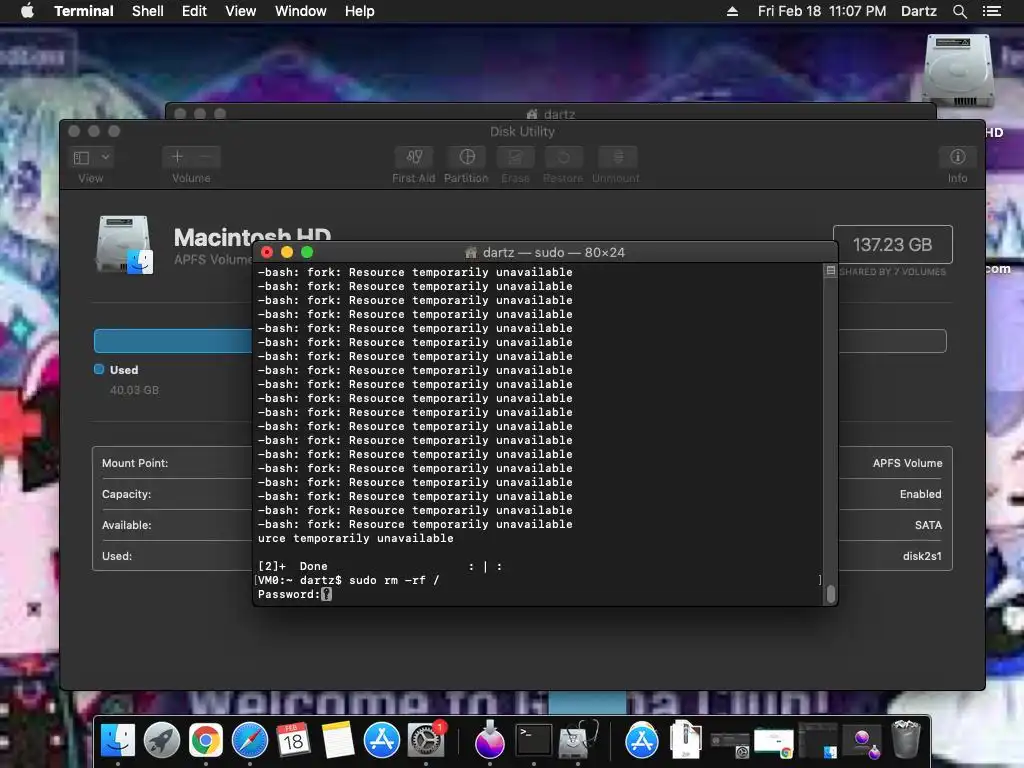Click the Terminal split-pane icon at top right
The width and height of the screenshot is (1024, 768).
click(x=830, y=270)
